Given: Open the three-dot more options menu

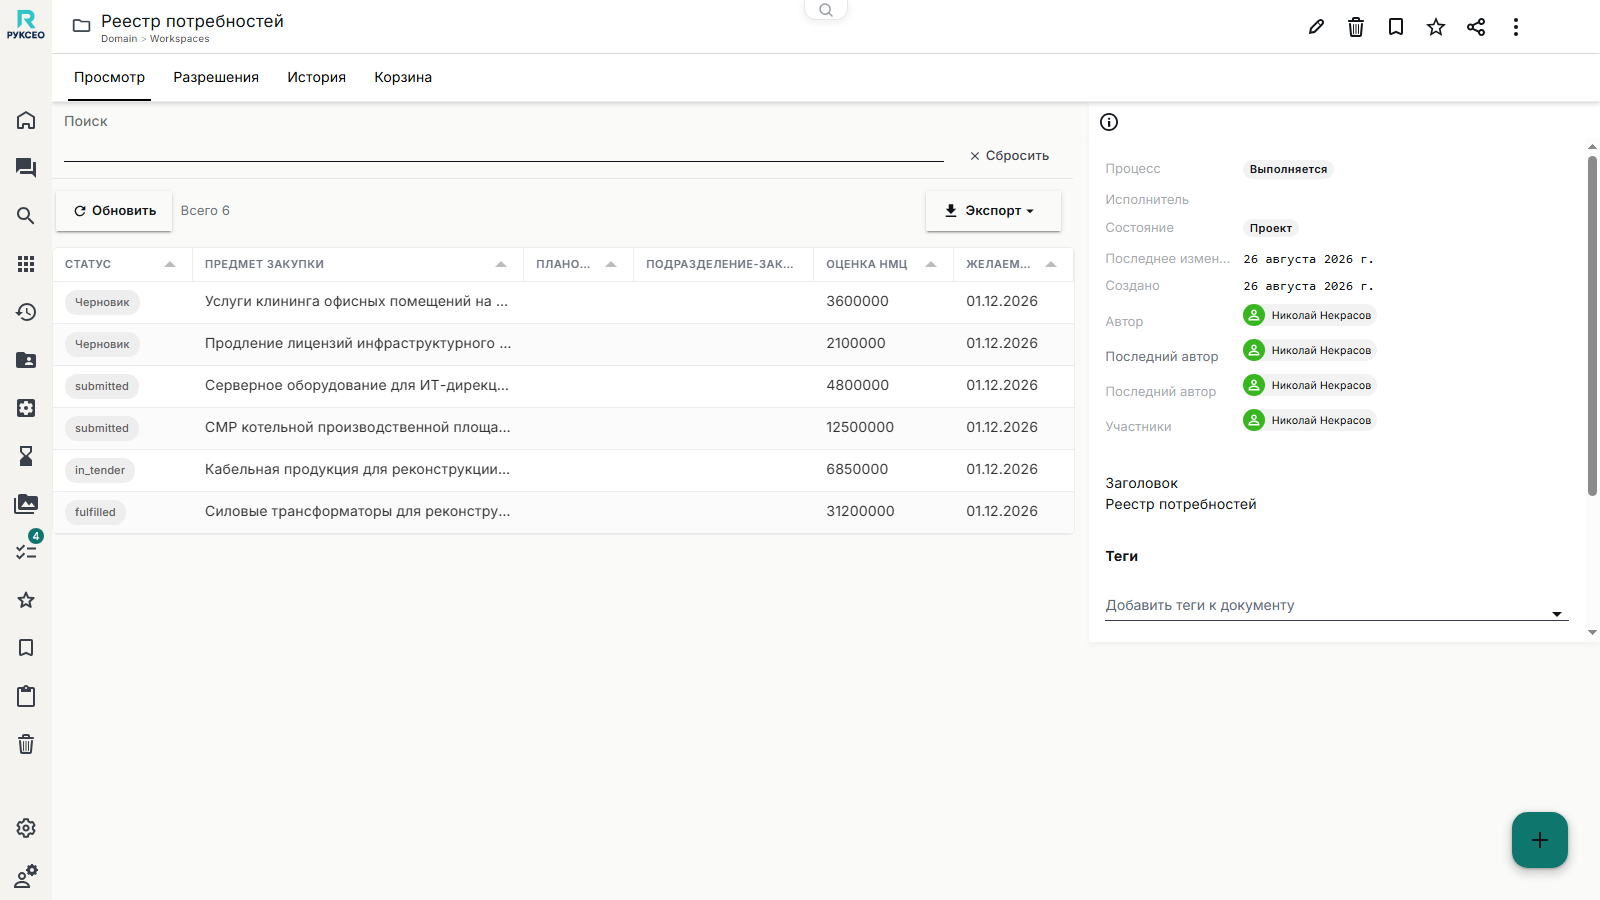Looking at the screenshot, I should [1516, 27].
